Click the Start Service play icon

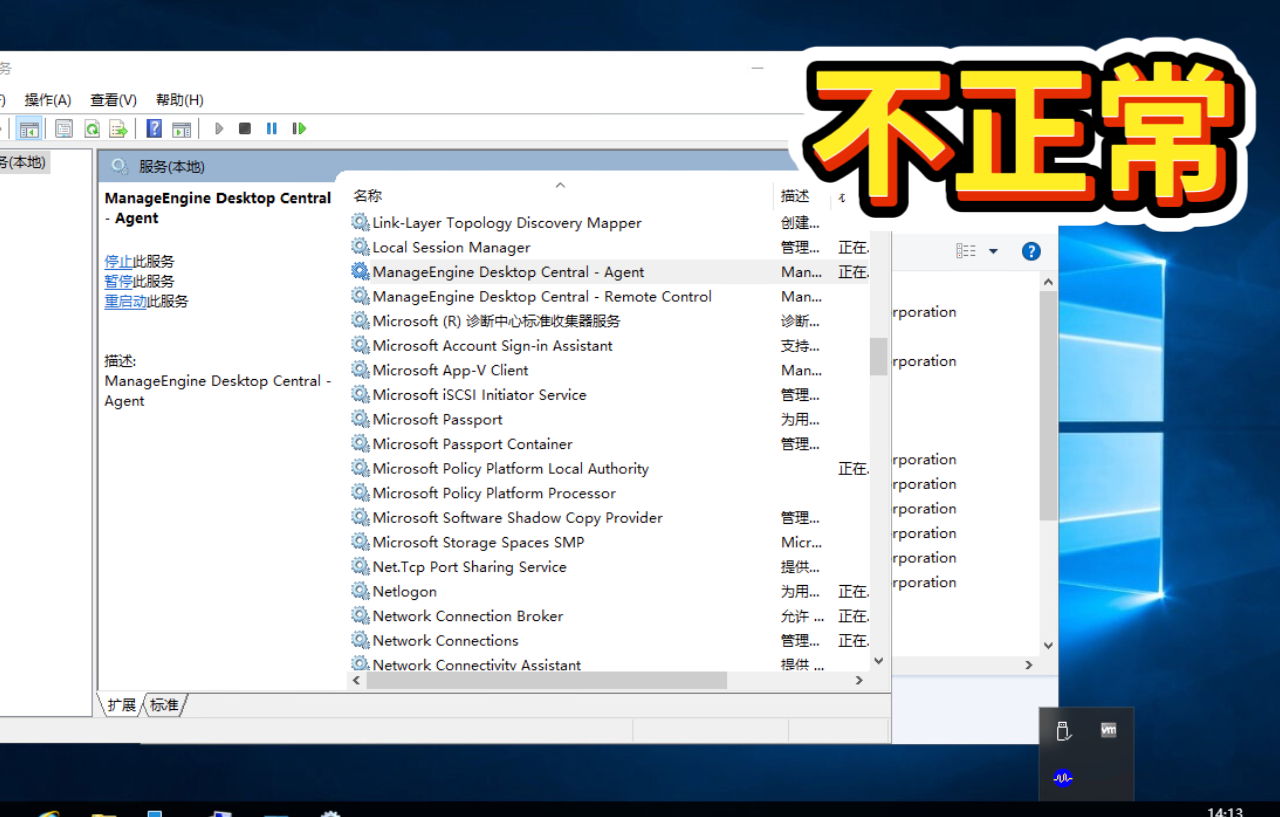(x=219, y=129)
